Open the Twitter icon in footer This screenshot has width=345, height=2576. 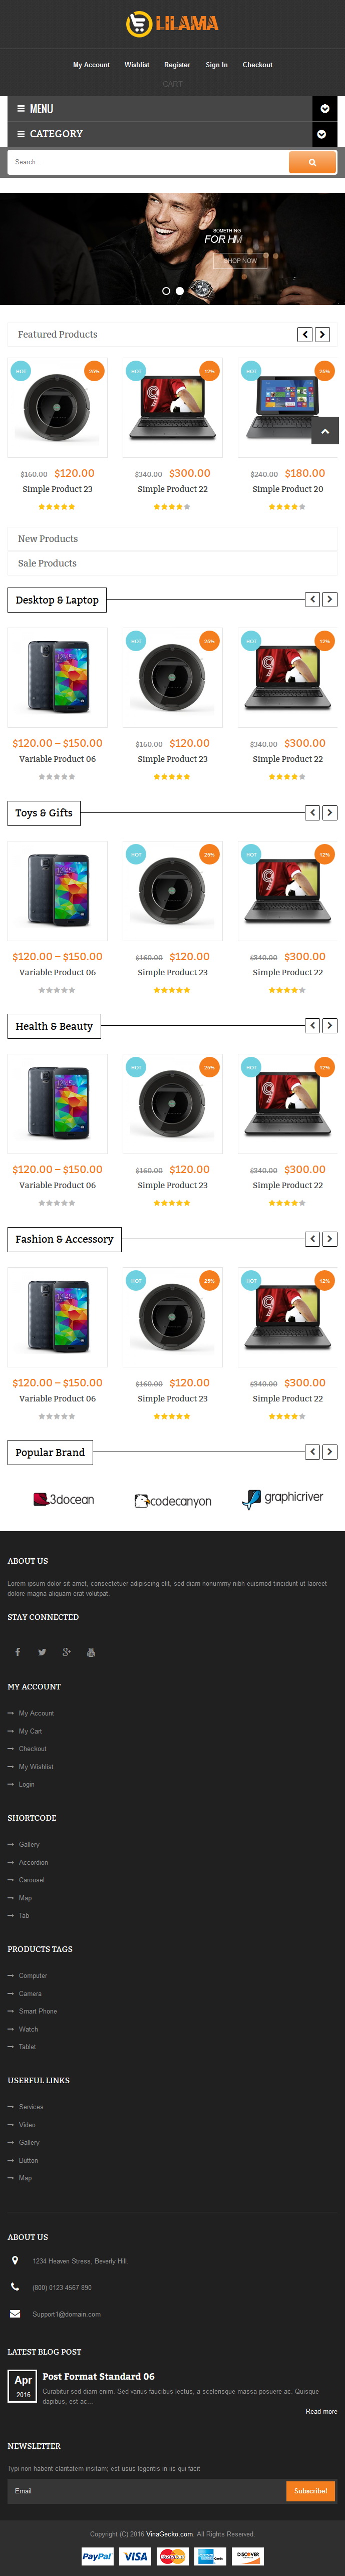click(x=42, y=1652)
